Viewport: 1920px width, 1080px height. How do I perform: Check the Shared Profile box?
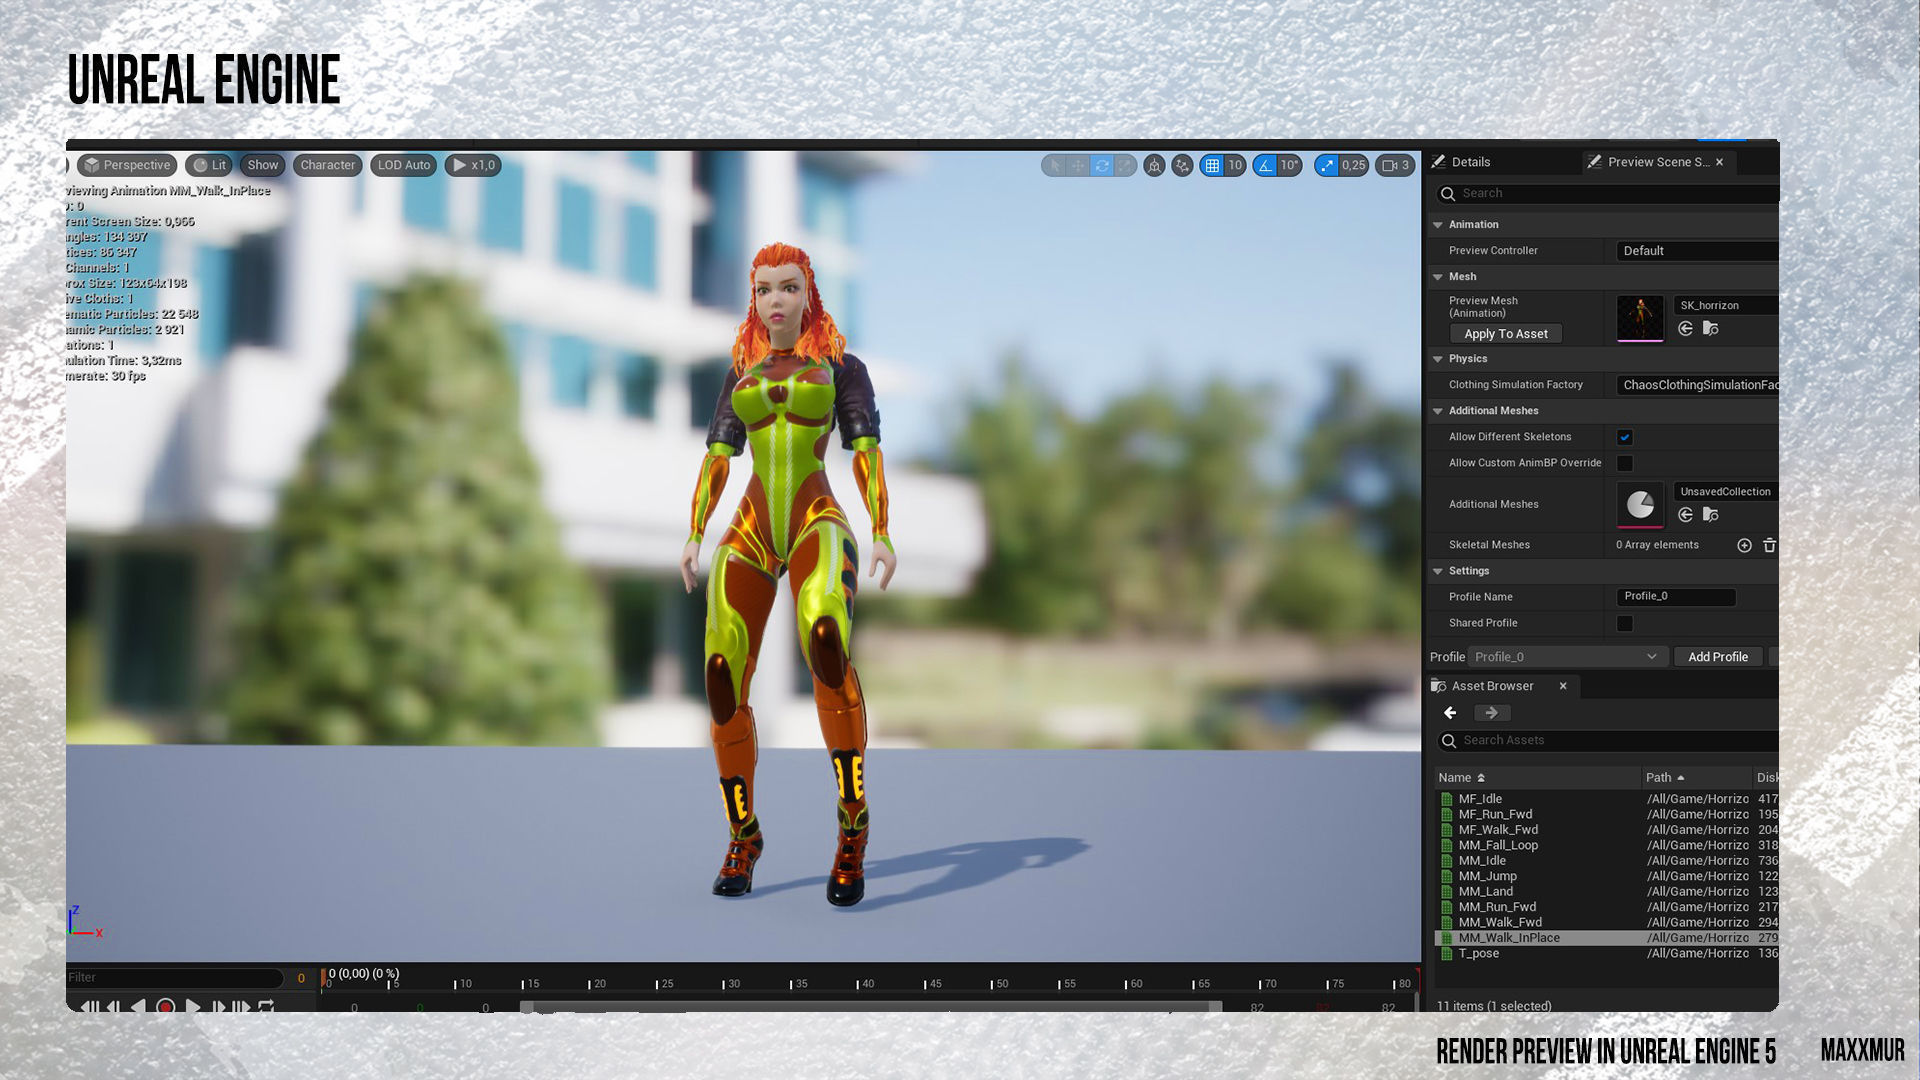(x=1625, y=623)
